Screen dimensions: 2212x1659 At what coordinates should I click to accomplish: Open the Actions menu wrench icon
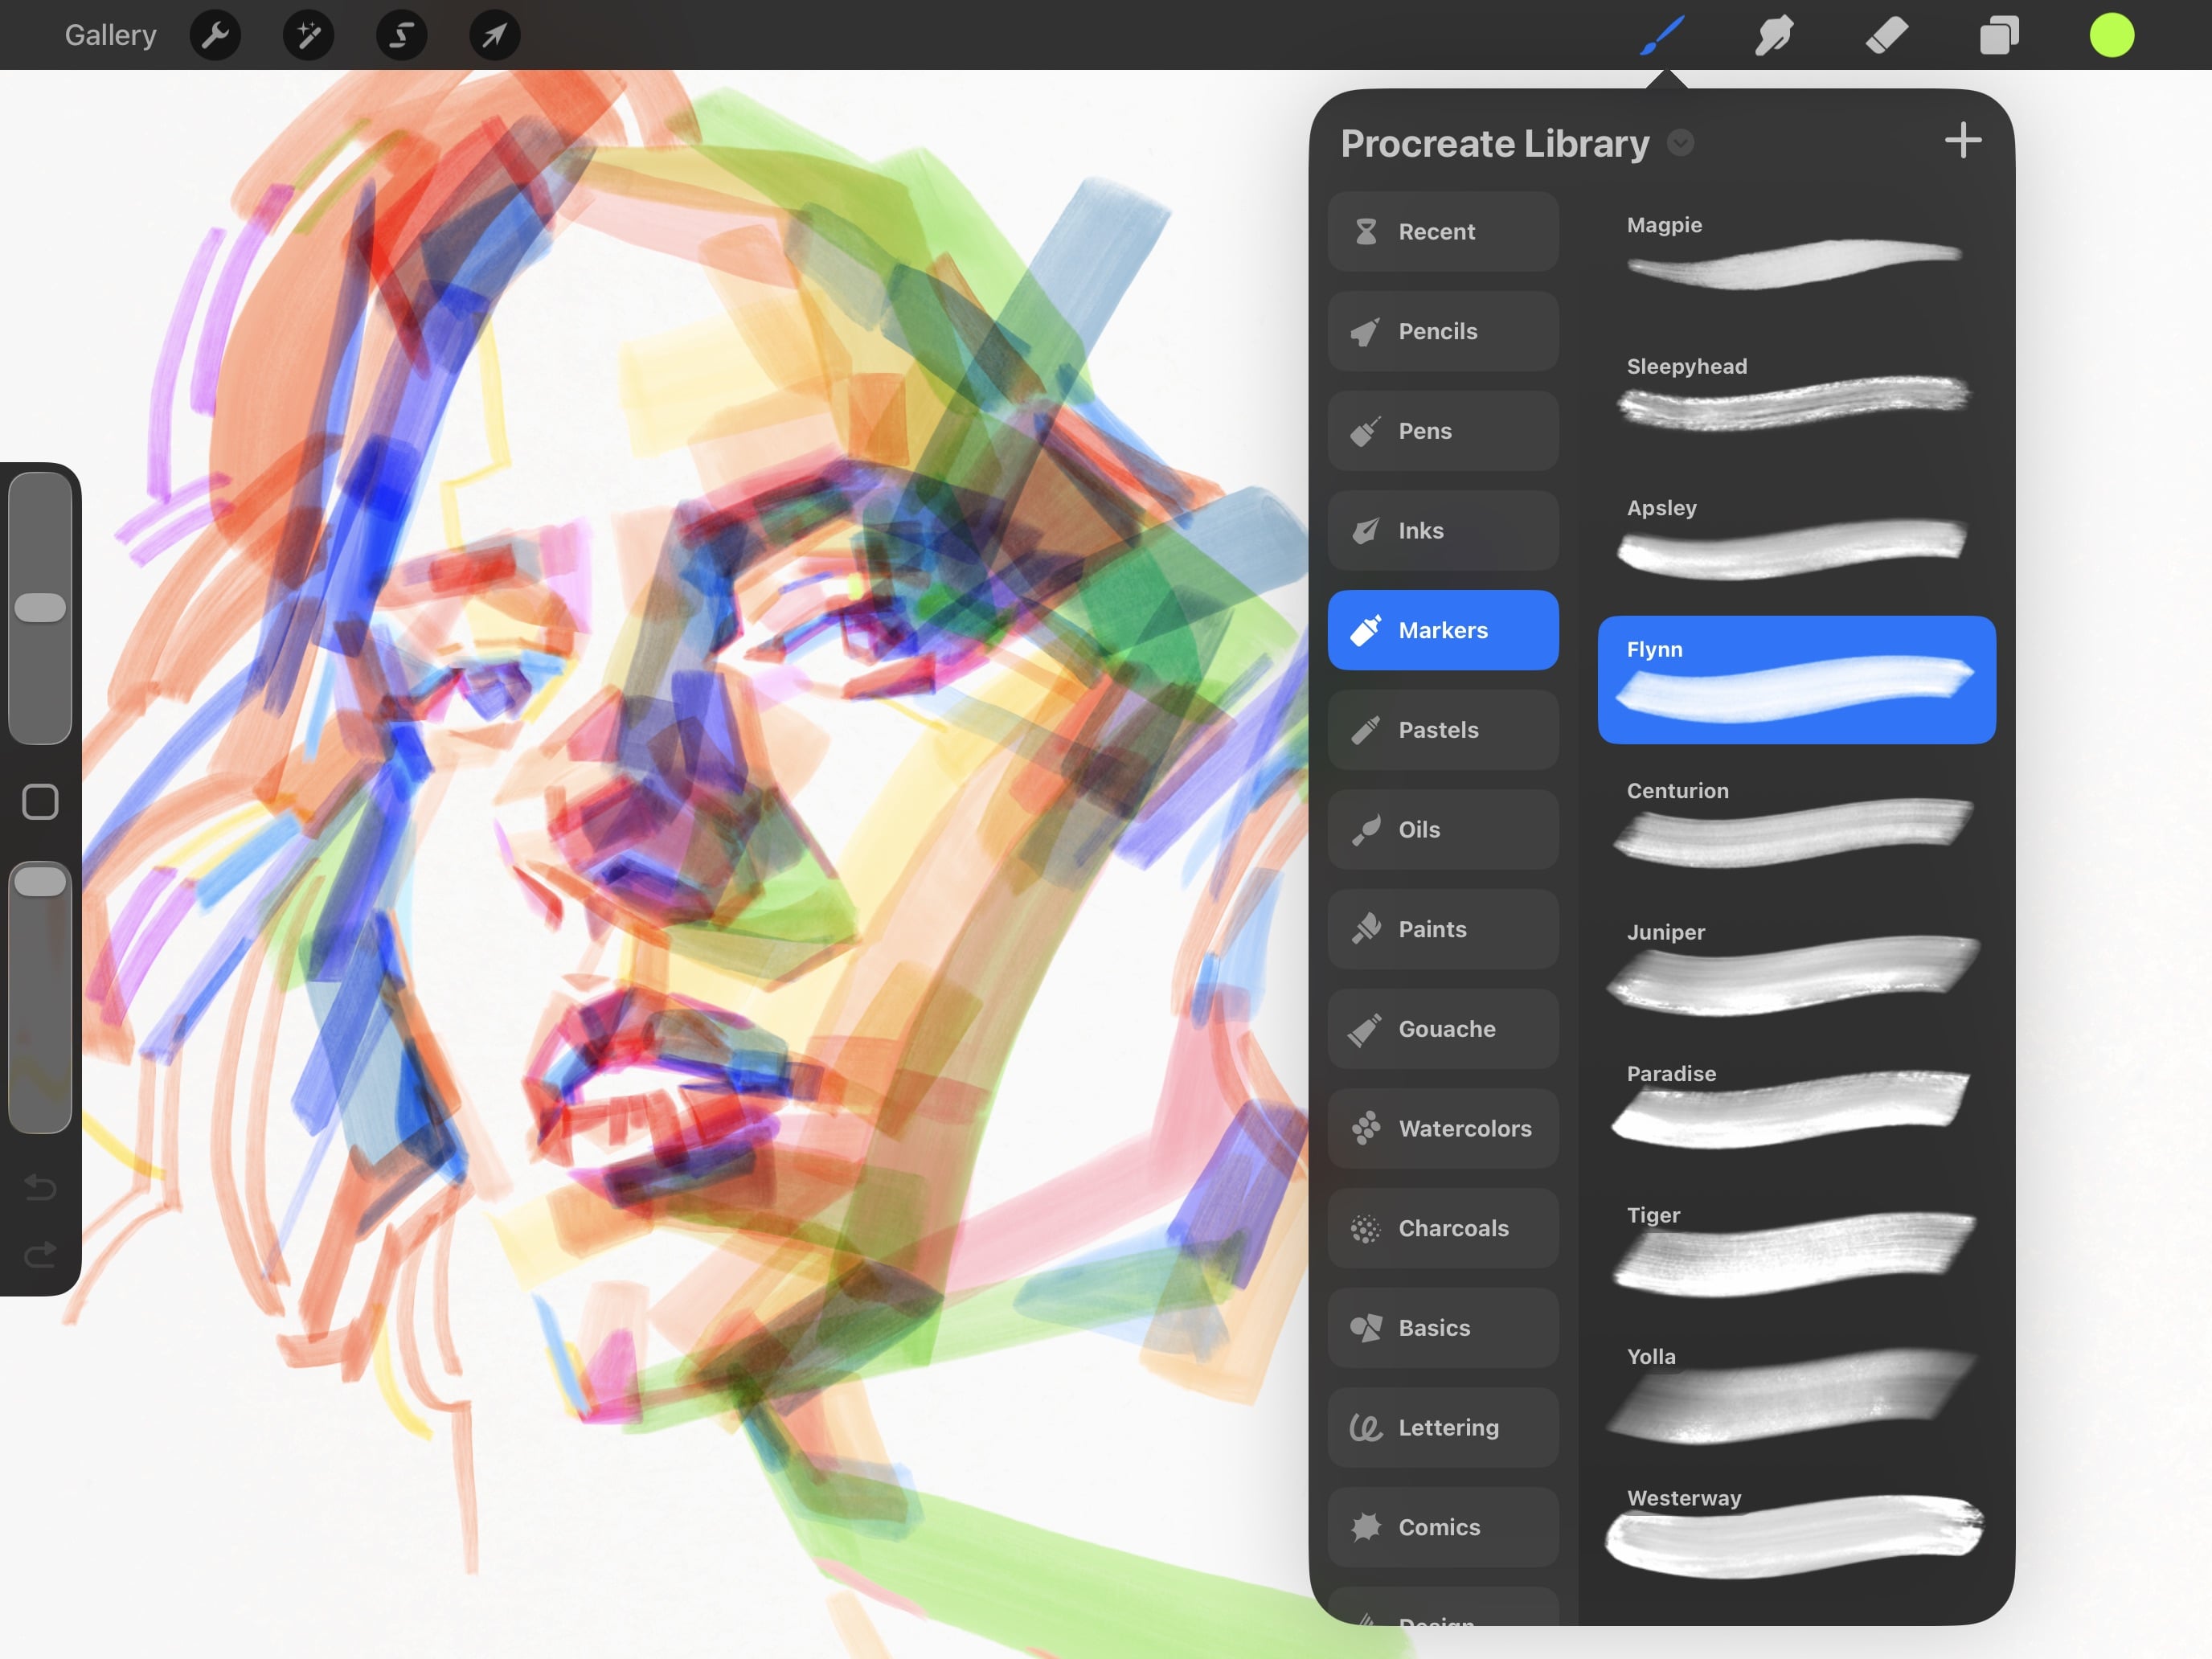[215, 34]
